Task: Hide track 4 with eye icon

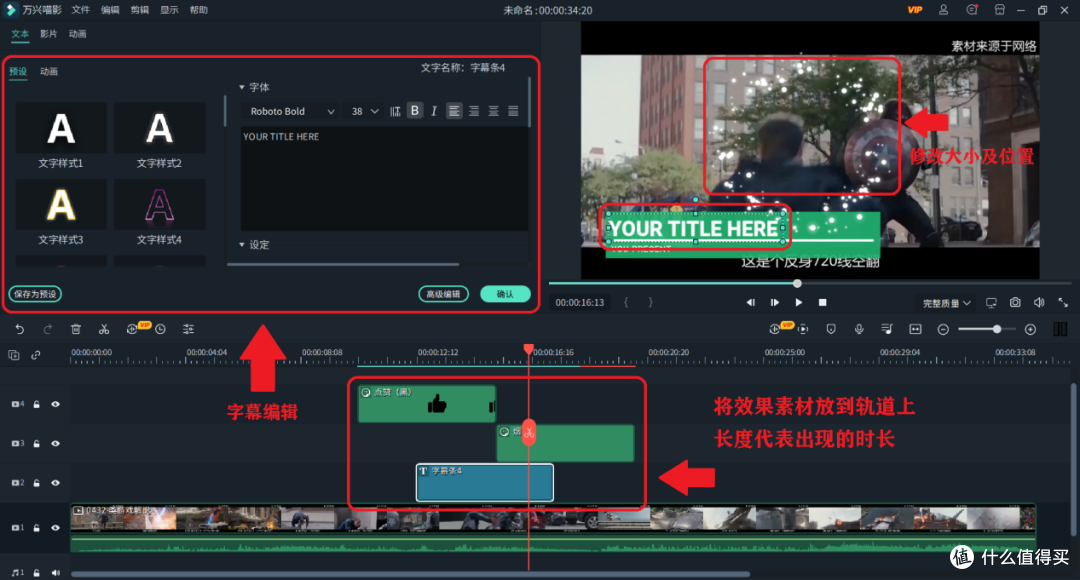Action: [55, 404]
